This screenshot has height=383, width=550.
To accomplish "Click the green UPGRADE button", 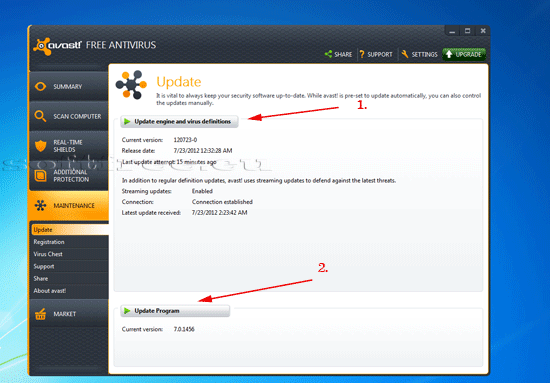I will (464, 54).
